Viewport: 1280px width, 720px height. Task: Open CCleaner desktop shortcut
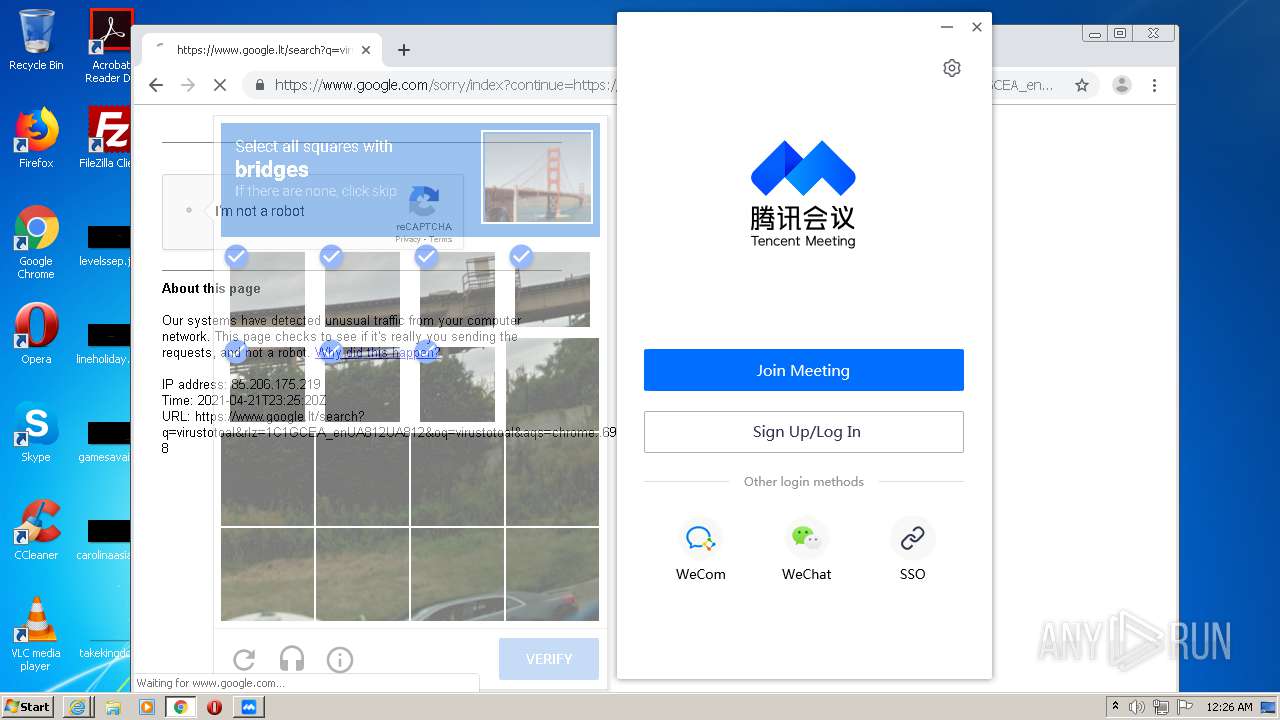click(36, 530)
